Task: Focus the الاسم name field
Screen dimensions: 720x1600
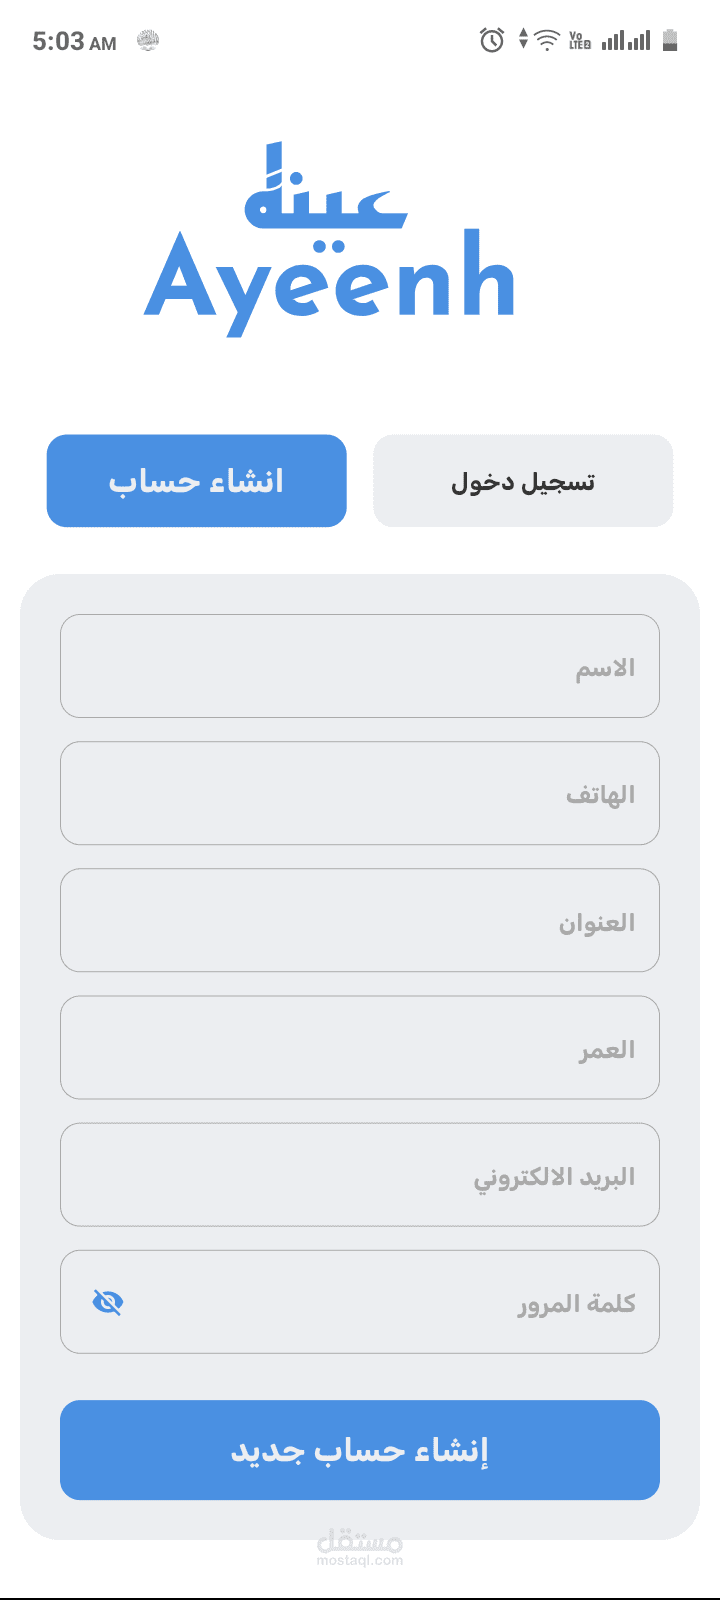Action: pyautogui.click(x=360, y=666)
